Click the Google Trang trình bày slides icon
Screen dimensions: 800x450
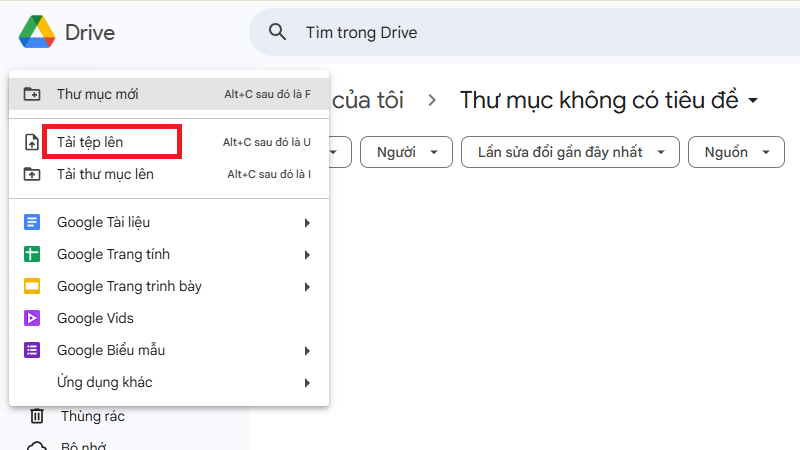[x=32, y=286]
